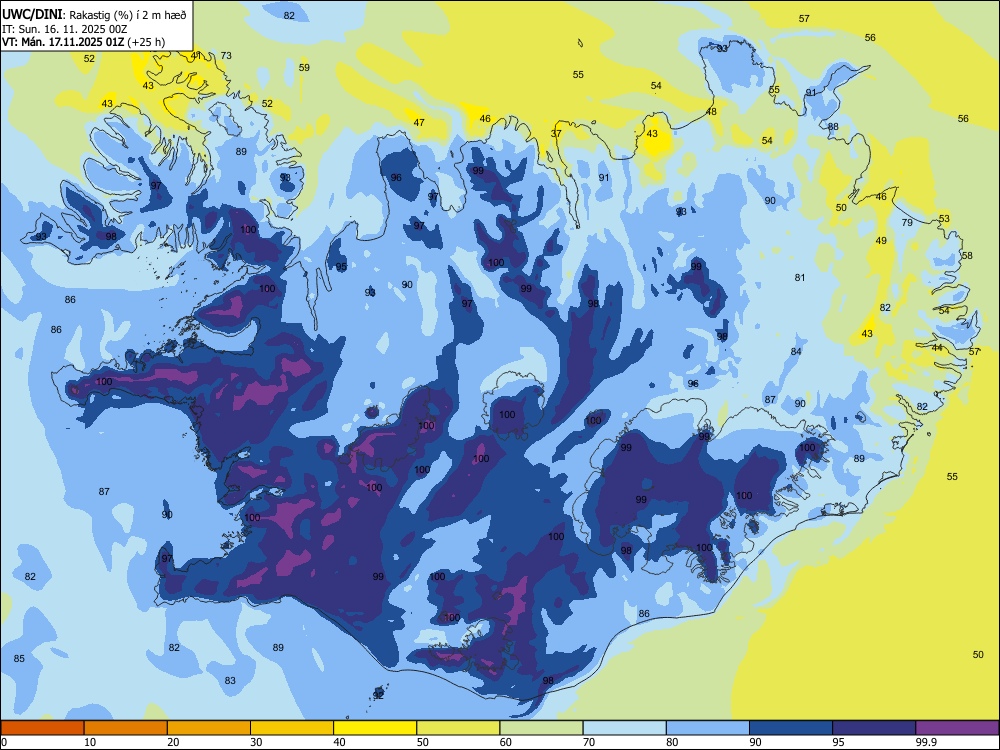Click the humidity value '59' on the map
This screenshot has width=1000, height=750.
pos(304,67)
